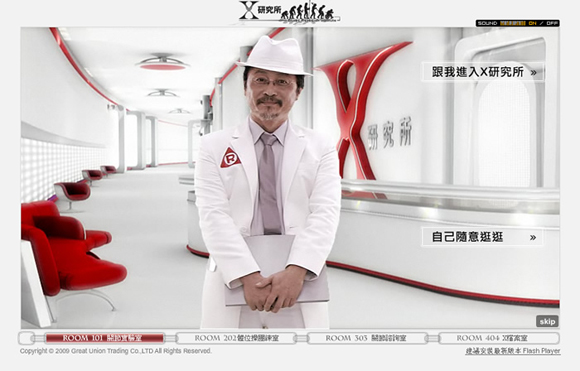Turn sound OFF
580x371 pixels.
coord(552,23)
